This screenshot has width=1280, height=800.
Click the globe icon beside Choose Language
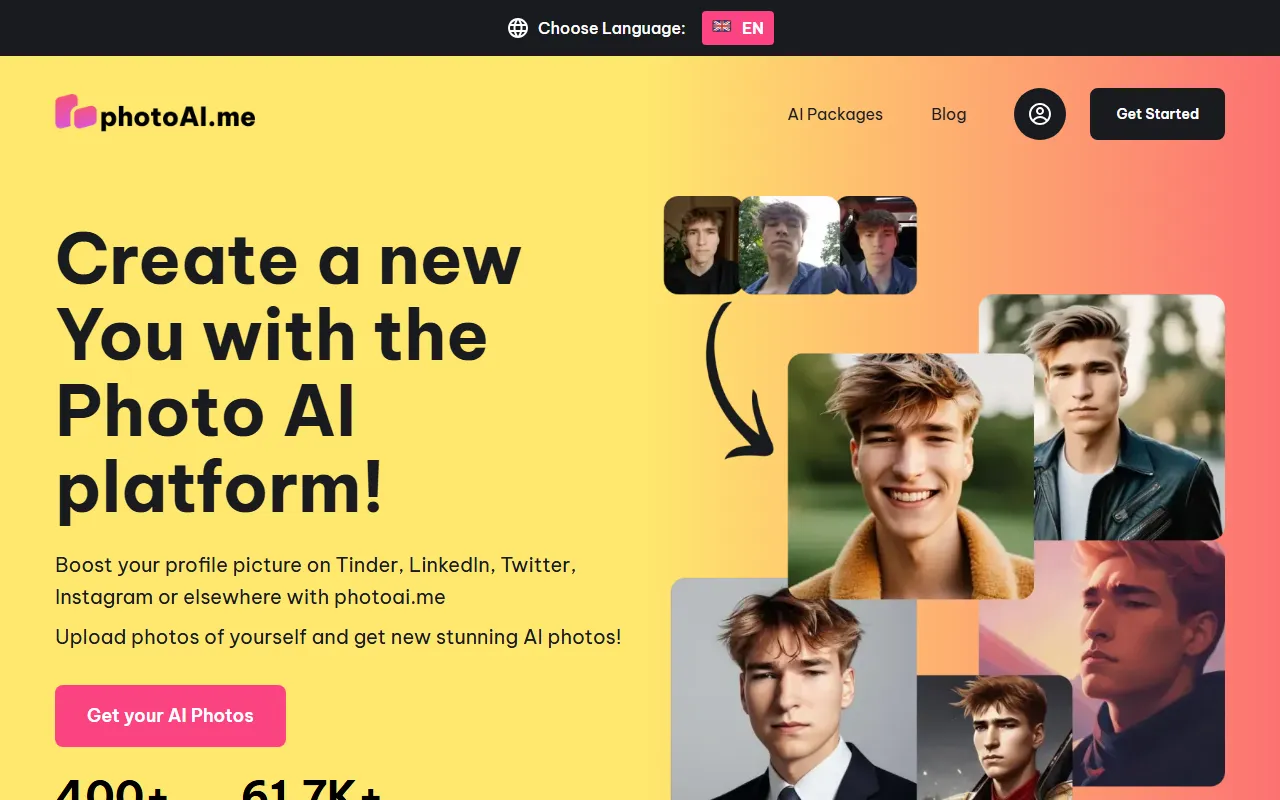518,28
